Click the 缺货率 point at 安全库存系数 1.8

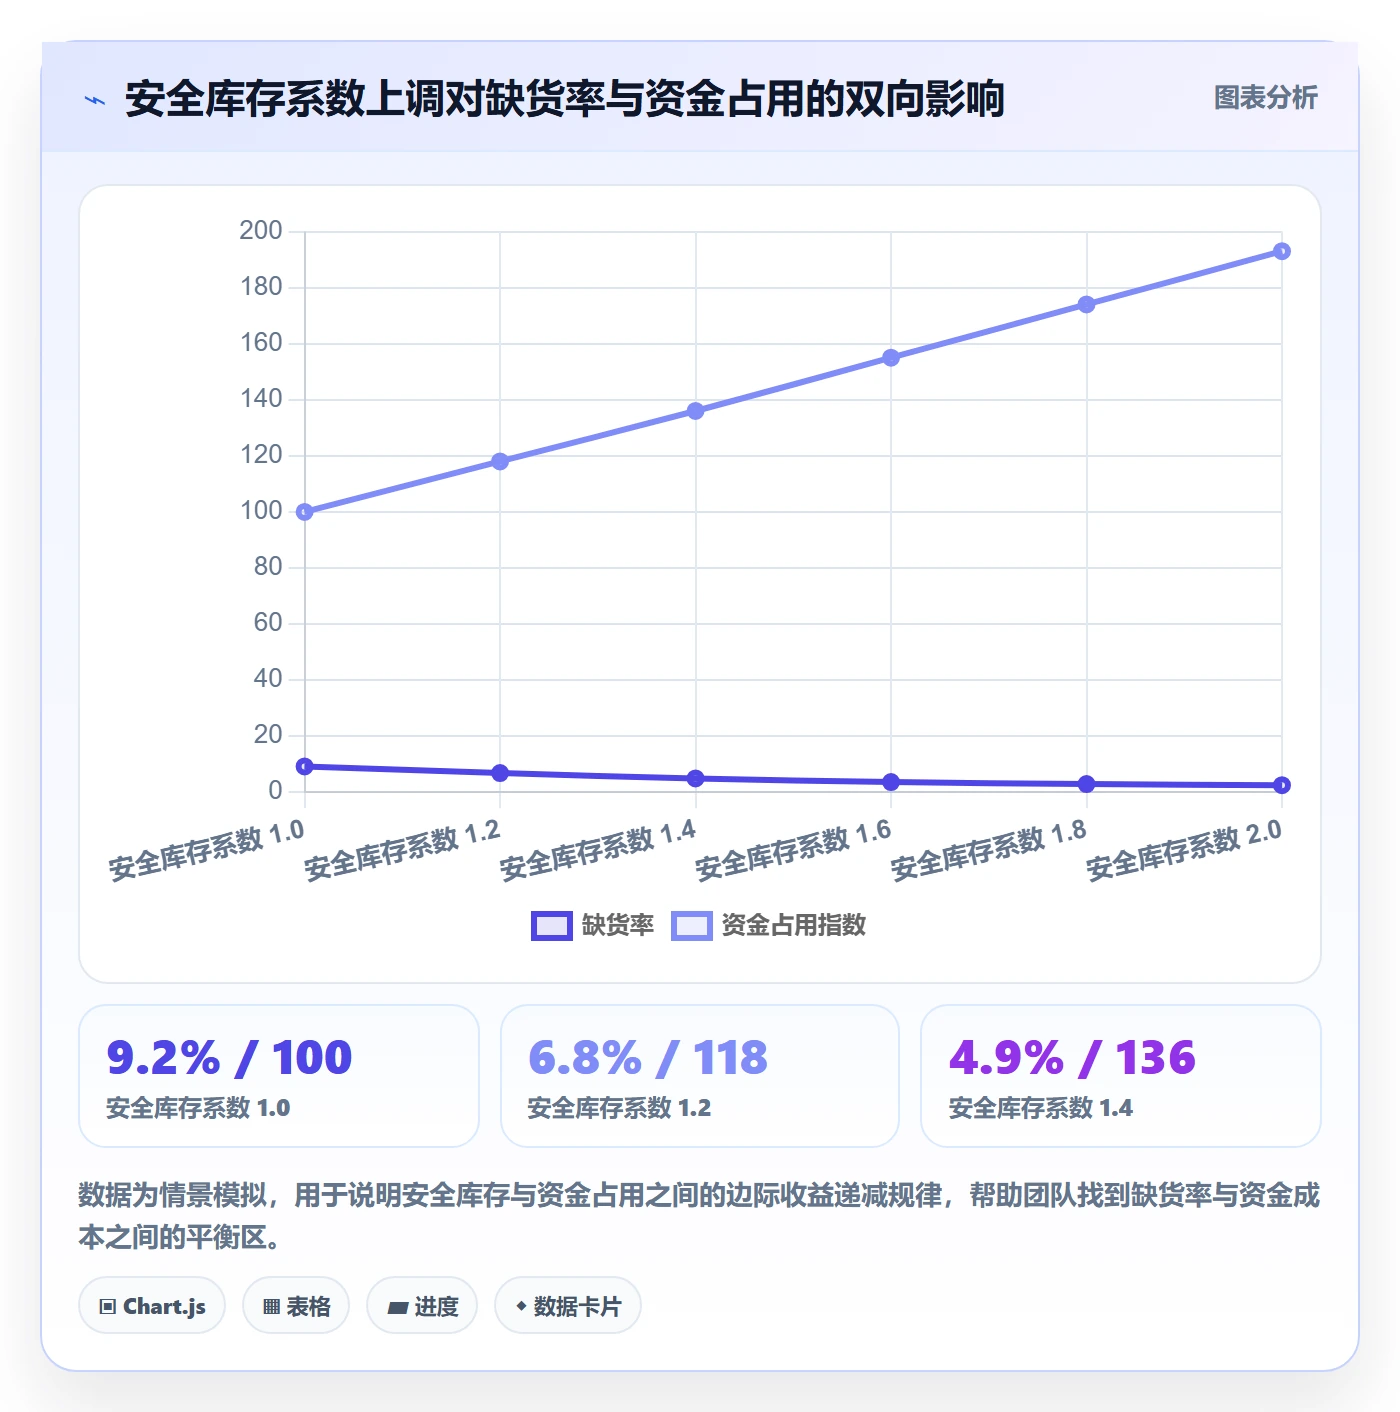click(1087, 784)
